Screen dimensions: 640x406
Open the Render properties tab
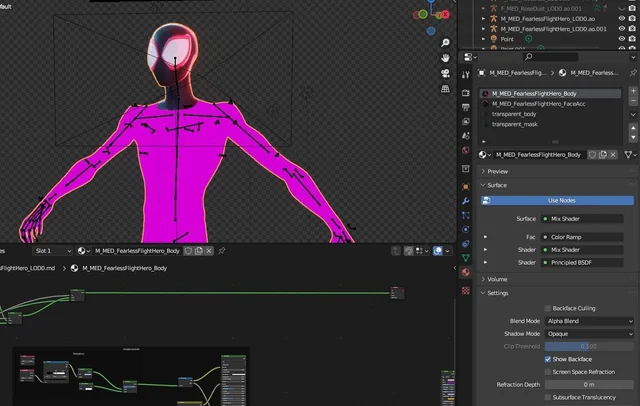(466, 93)
